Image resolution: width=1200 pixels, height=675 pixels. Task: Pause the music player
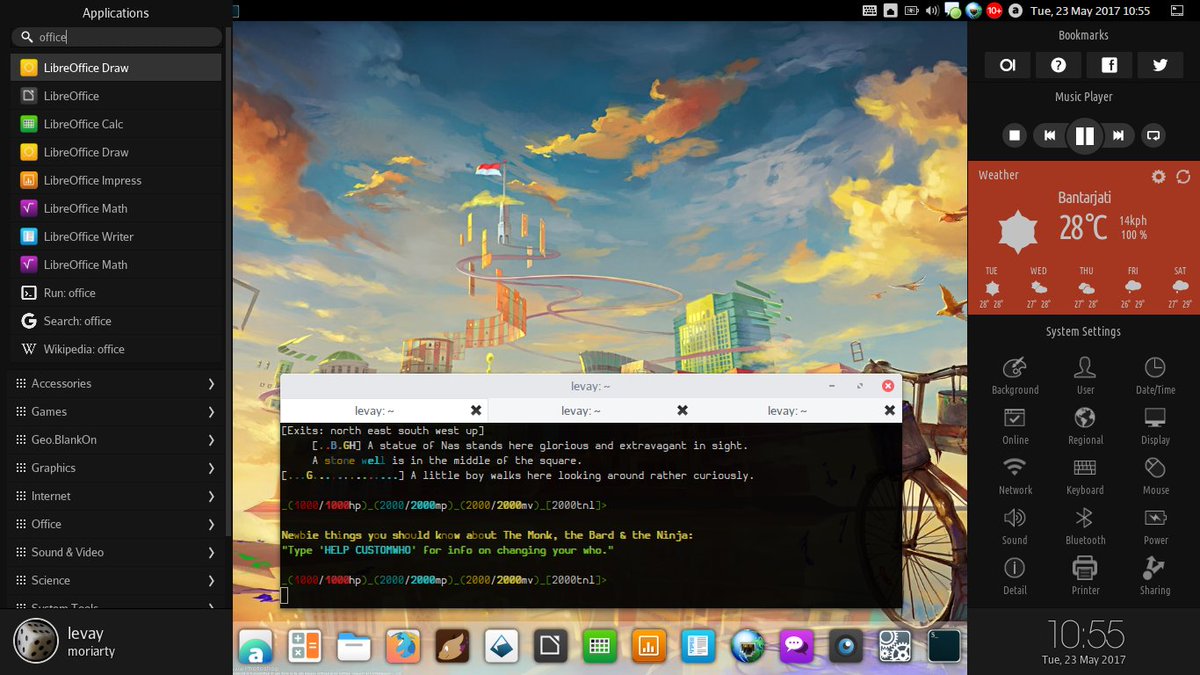point(1085,135)
